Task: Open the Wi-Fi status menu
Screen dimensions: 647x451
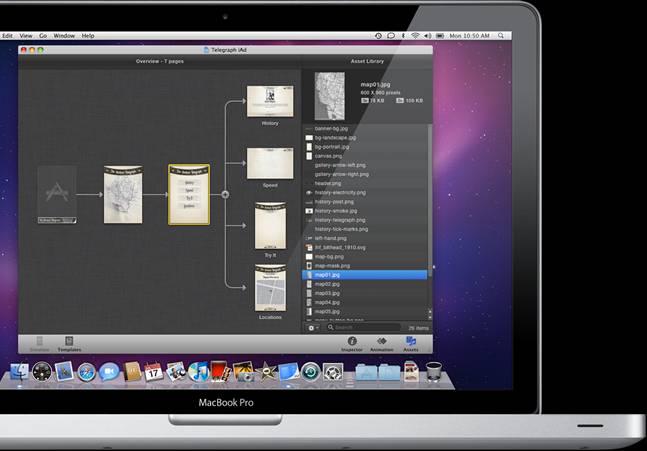Action: click(x=415, y=36)
